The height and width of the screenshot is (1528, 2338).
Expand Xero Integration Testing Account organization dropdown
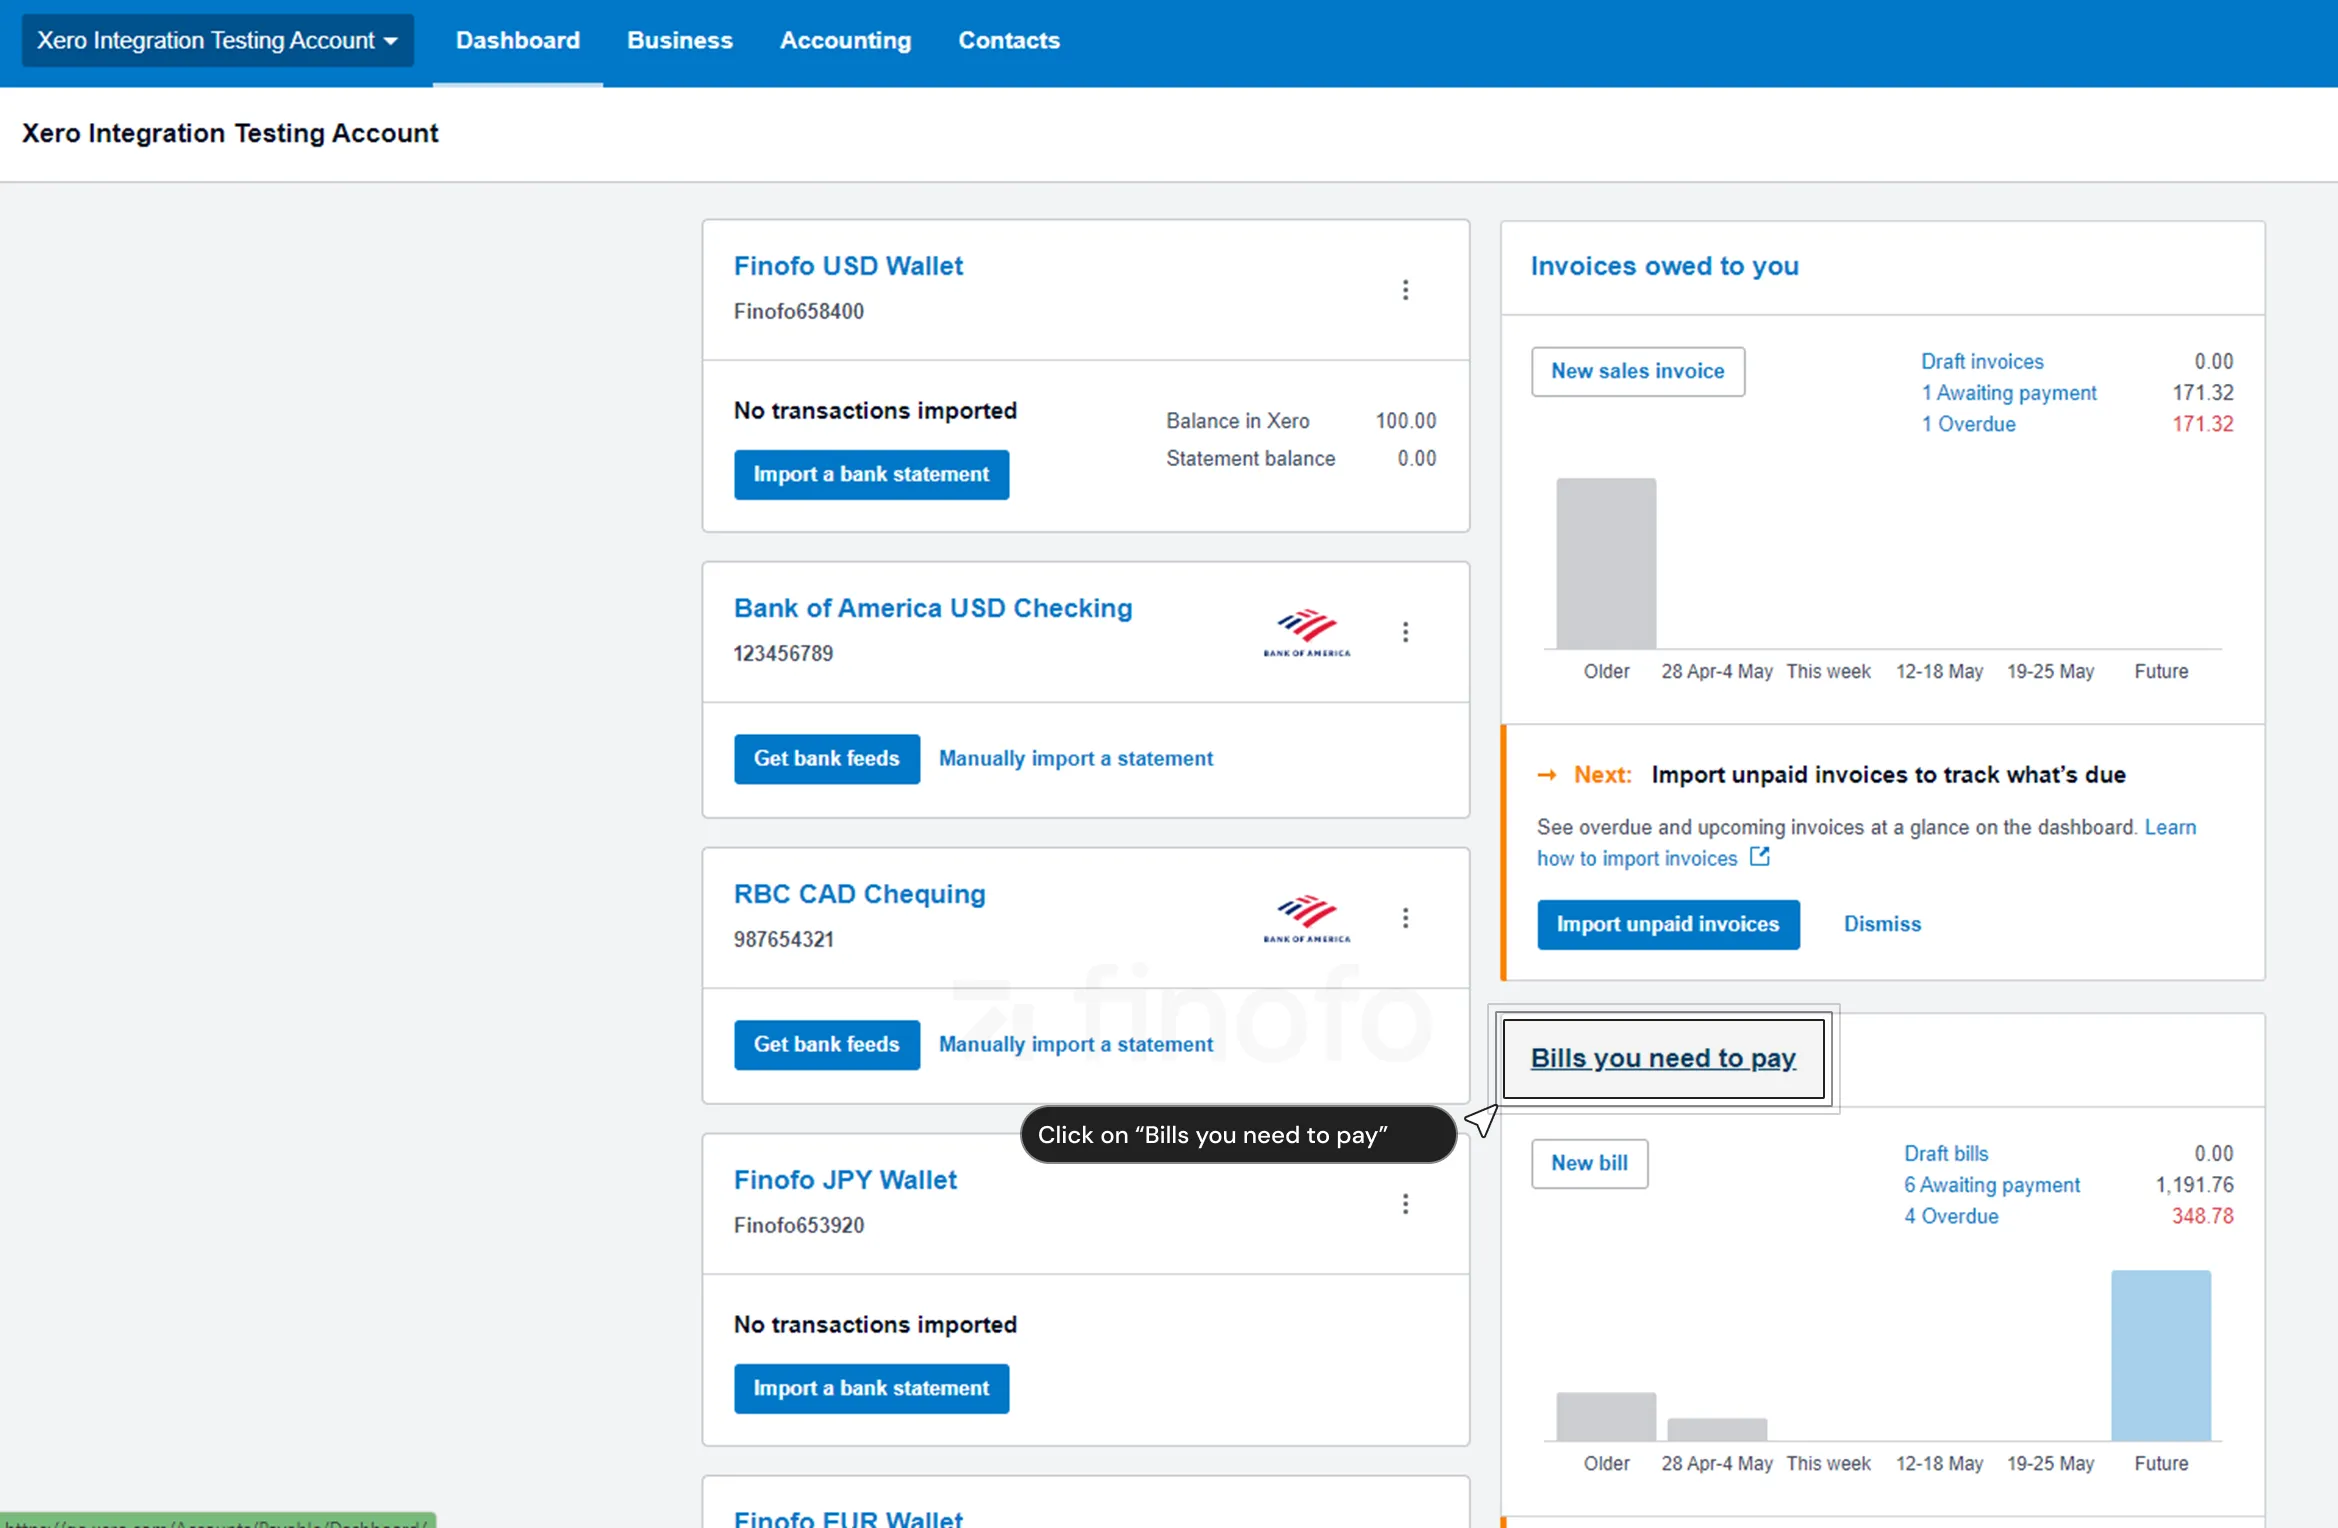pos(217,41)
